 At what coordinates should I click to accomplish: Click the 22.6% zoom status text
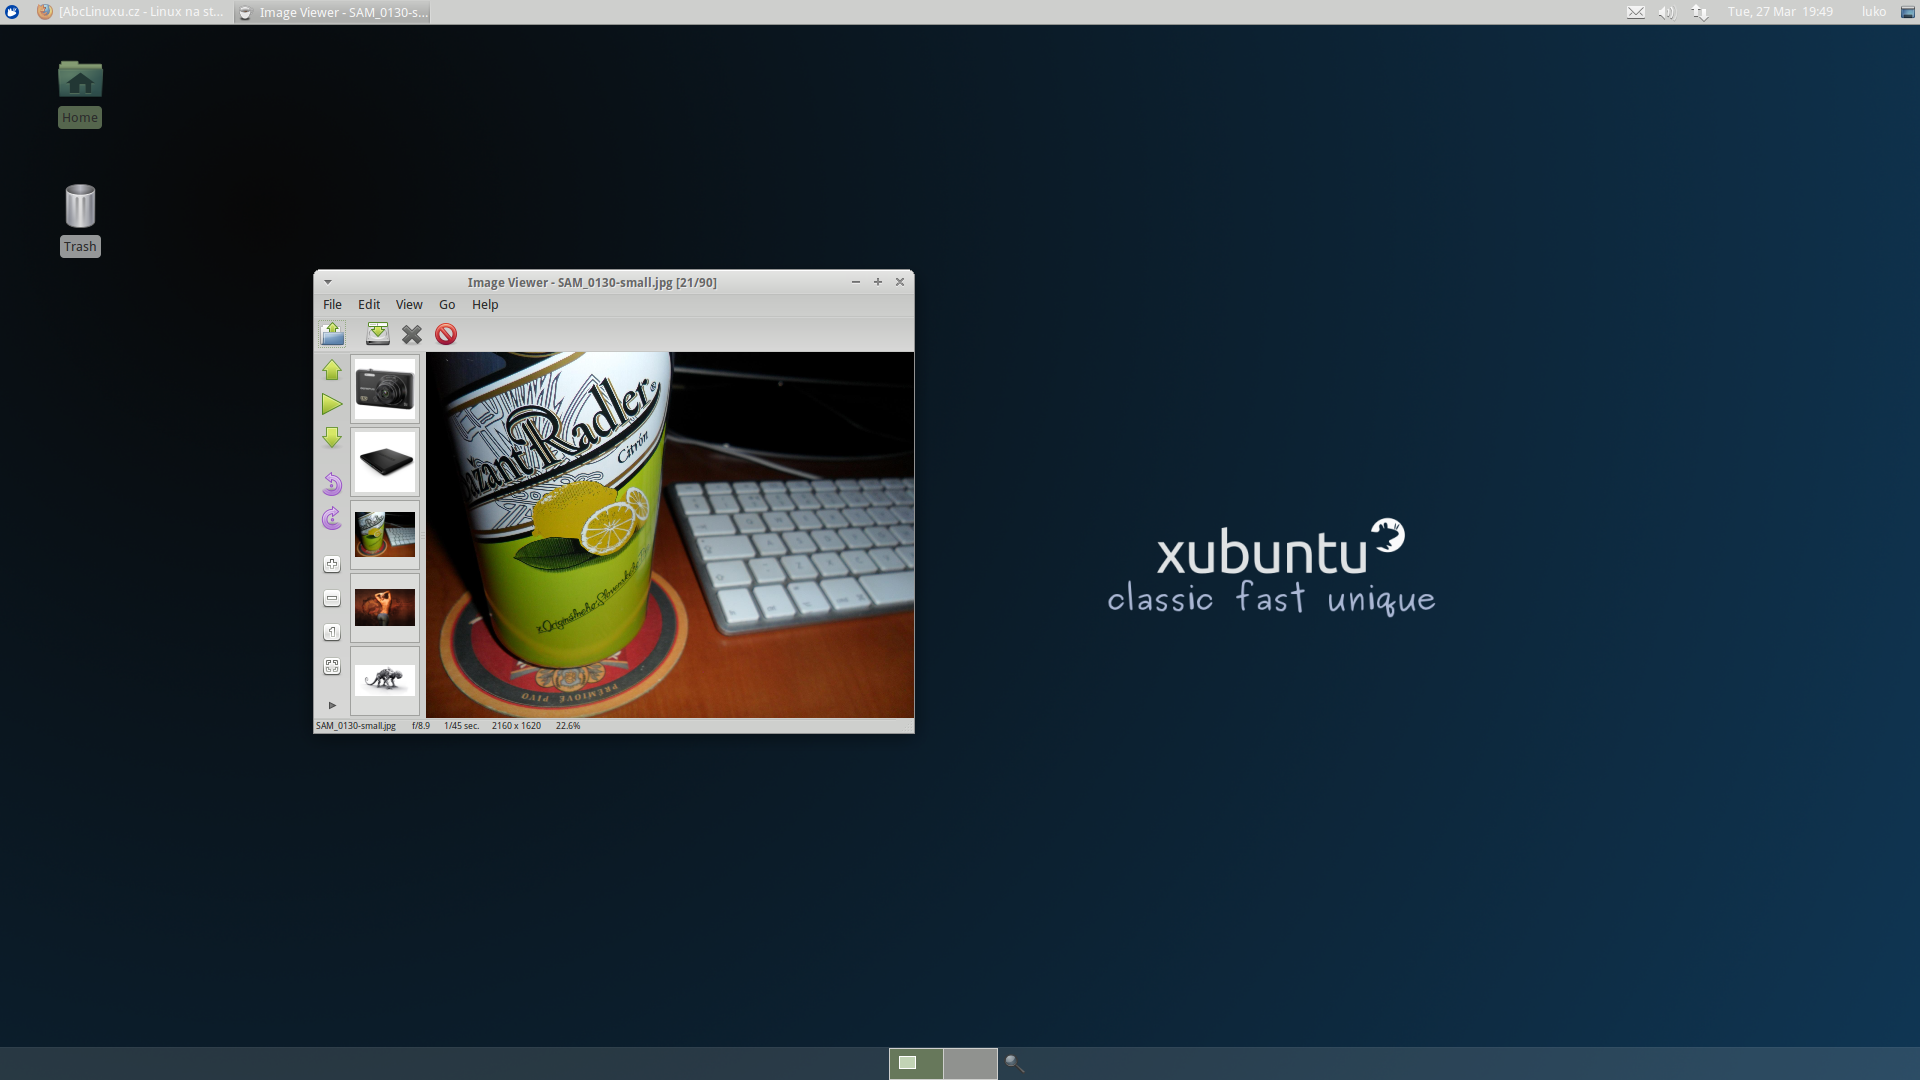[x=568, y=726]
